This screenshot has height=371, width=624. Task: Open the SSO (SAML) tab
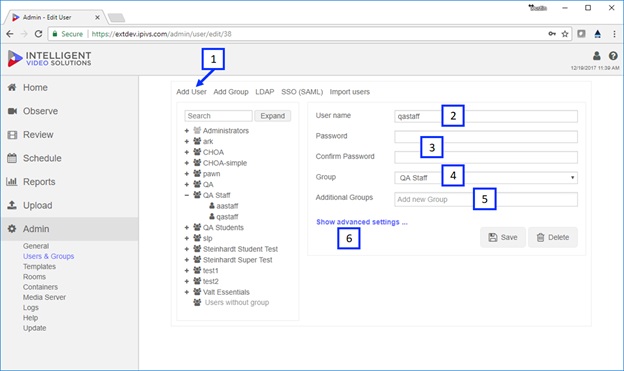tap(302, 92)
